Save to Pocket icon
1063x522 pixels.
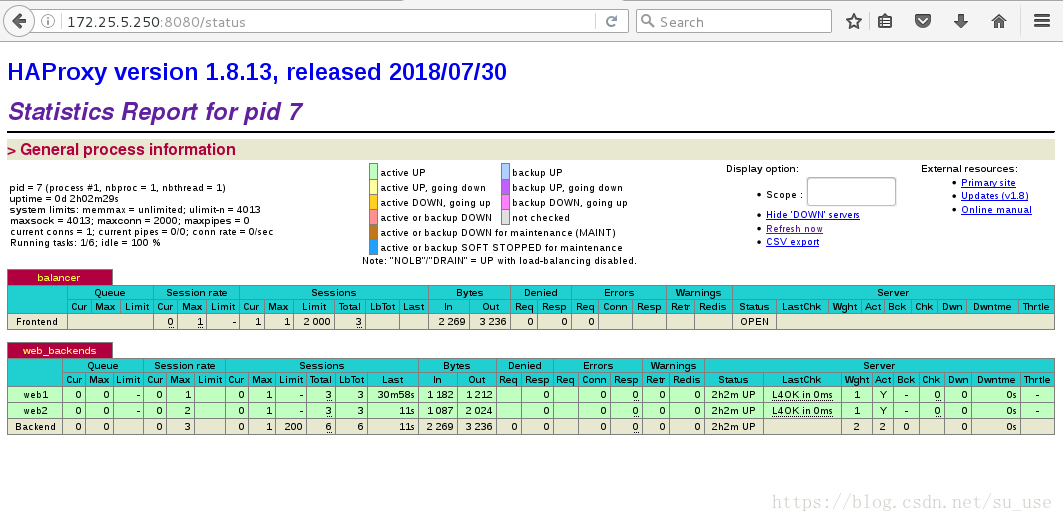tap(923, 22)
